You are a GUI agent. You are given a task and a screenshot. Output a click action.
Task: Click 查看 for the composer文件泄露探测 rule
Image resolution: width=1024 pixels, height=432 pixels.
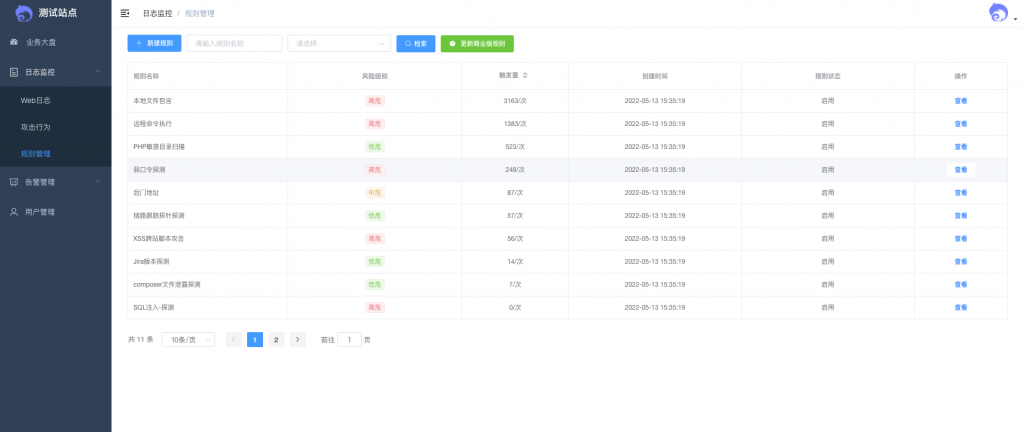pos(961,285)
